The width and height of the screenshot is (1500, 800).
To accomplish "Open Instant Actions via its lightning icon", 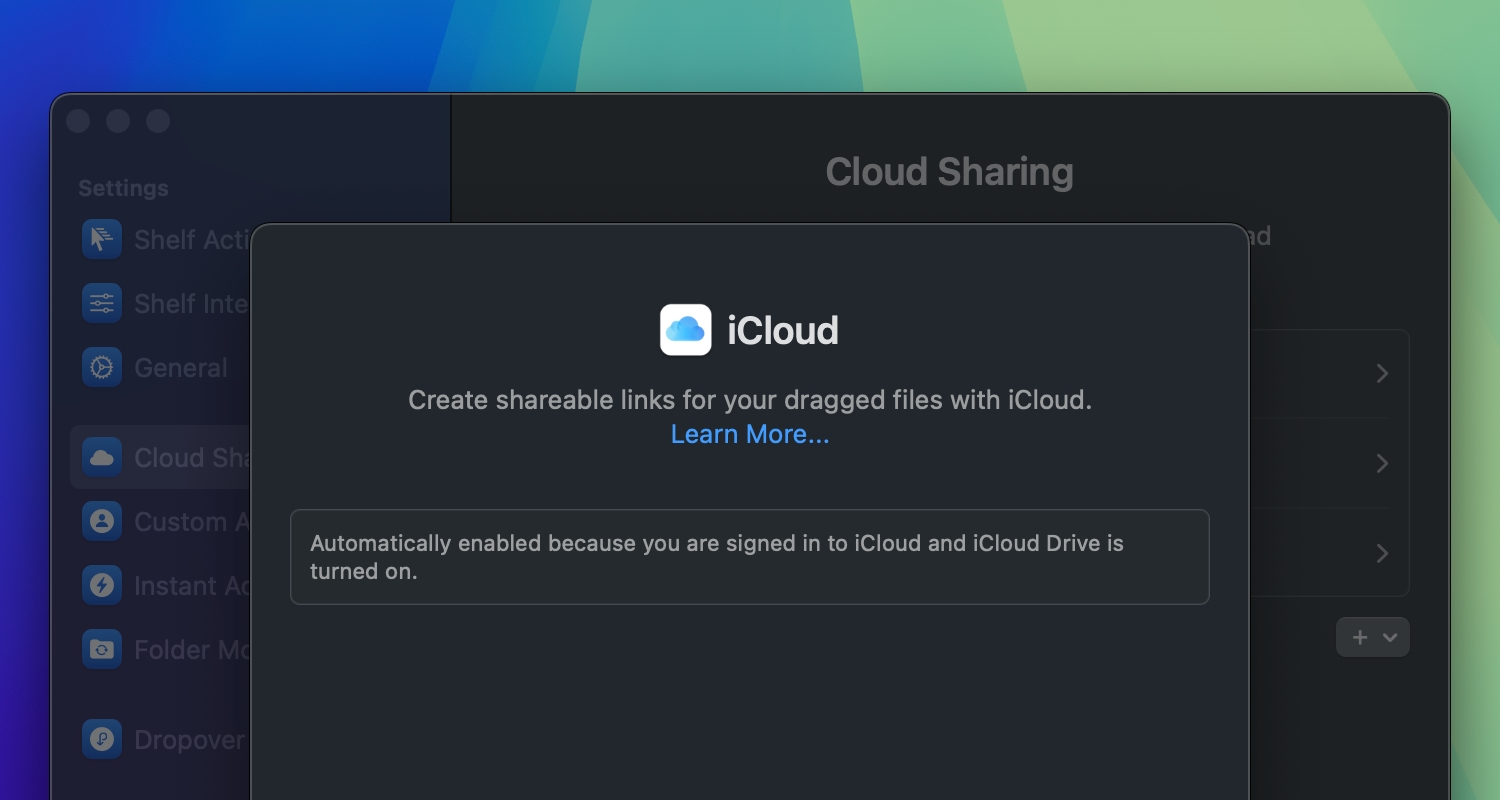I will 102,585.
